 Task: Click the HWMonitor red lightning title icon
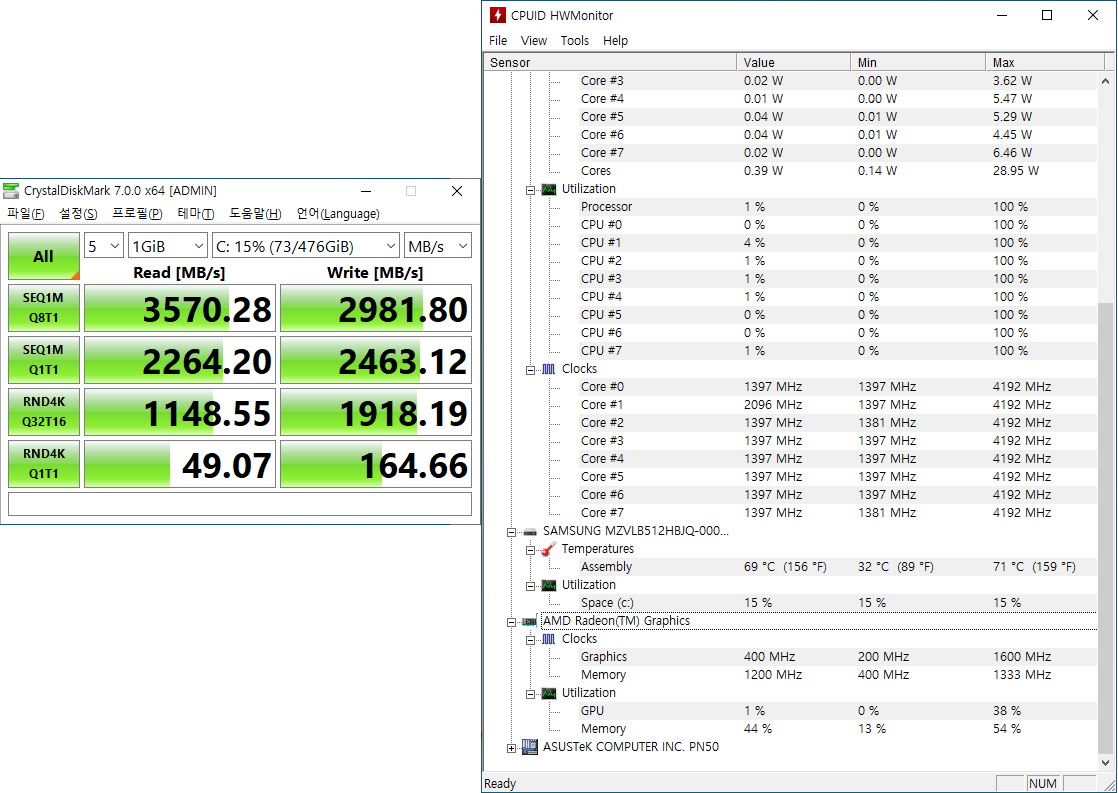[x=498, y=15]
